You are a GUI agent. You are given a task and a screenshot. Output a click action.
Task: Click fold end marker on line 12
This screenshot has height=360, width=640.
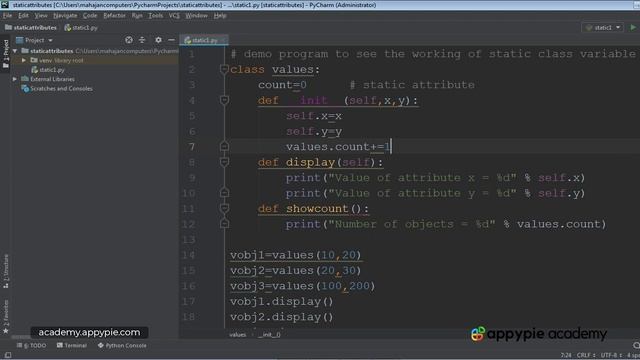point(224,224)
